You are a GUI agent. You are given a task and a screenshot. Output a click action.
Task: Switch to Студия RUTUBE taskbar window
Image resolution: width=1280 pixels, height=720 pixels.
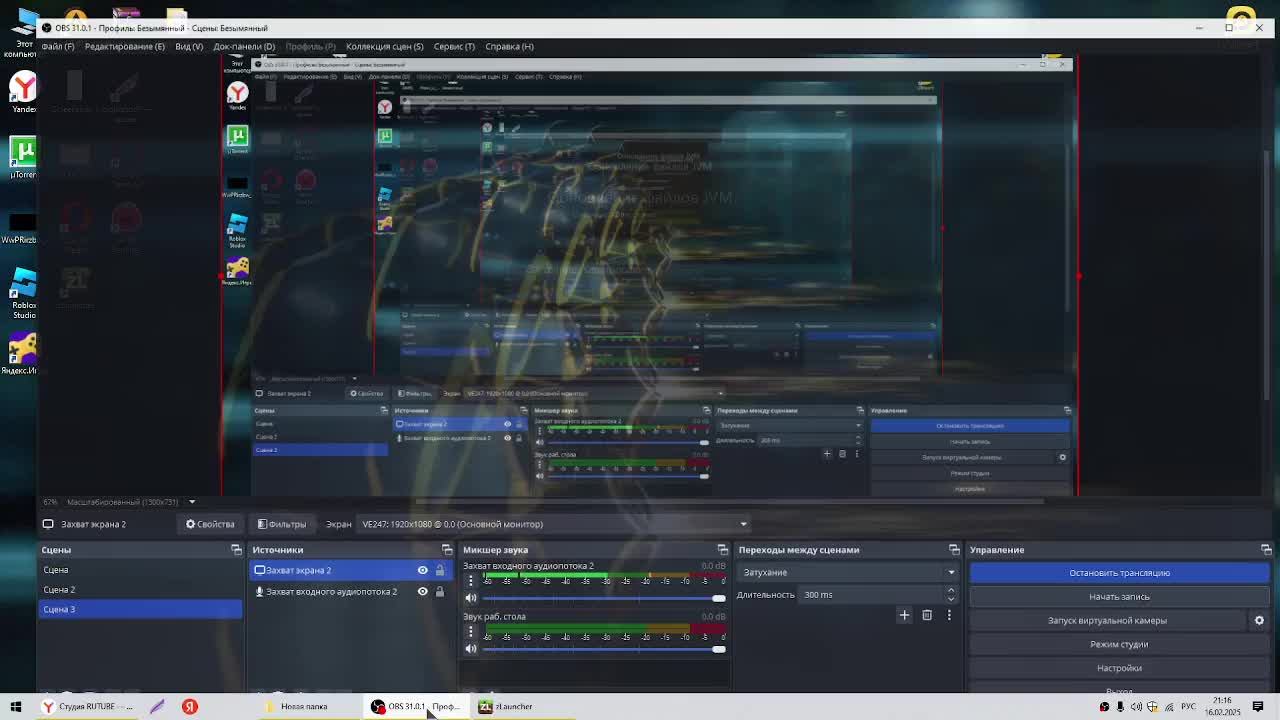[x=87, y=707]
